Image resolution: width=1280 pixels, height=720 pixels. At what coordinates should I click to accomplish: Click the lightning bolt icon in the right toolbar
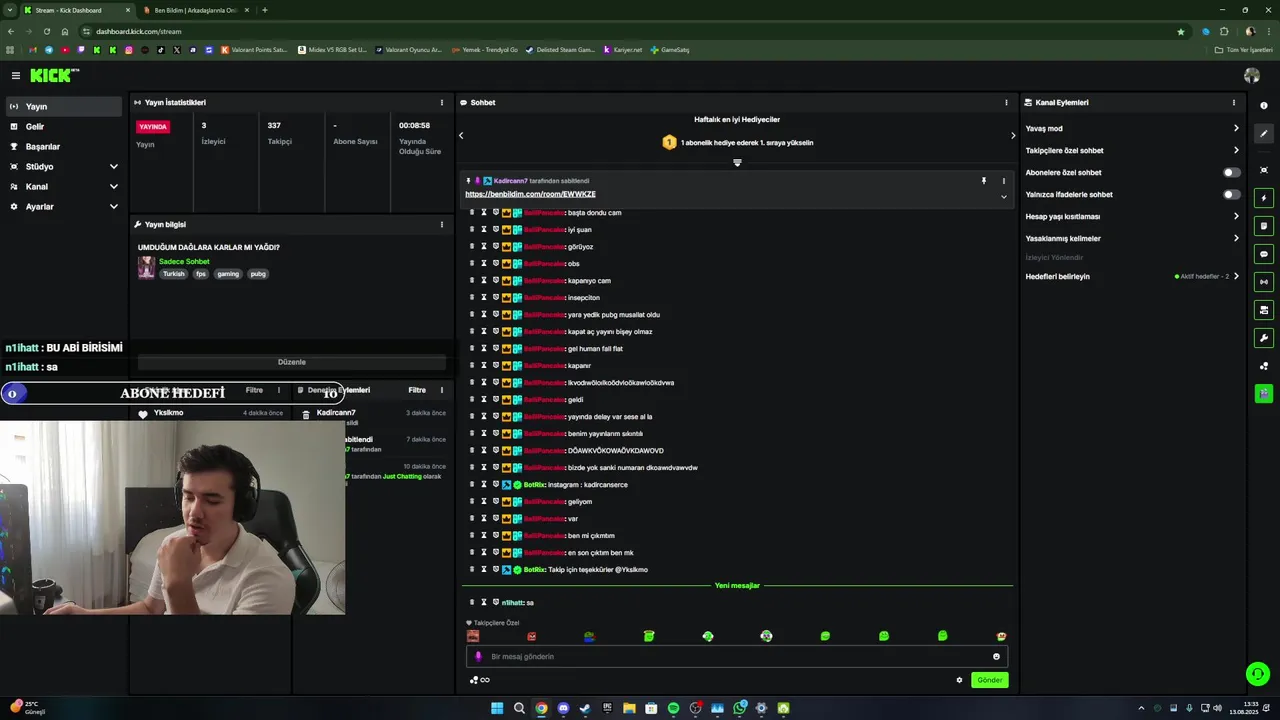tap(1264, 198)
